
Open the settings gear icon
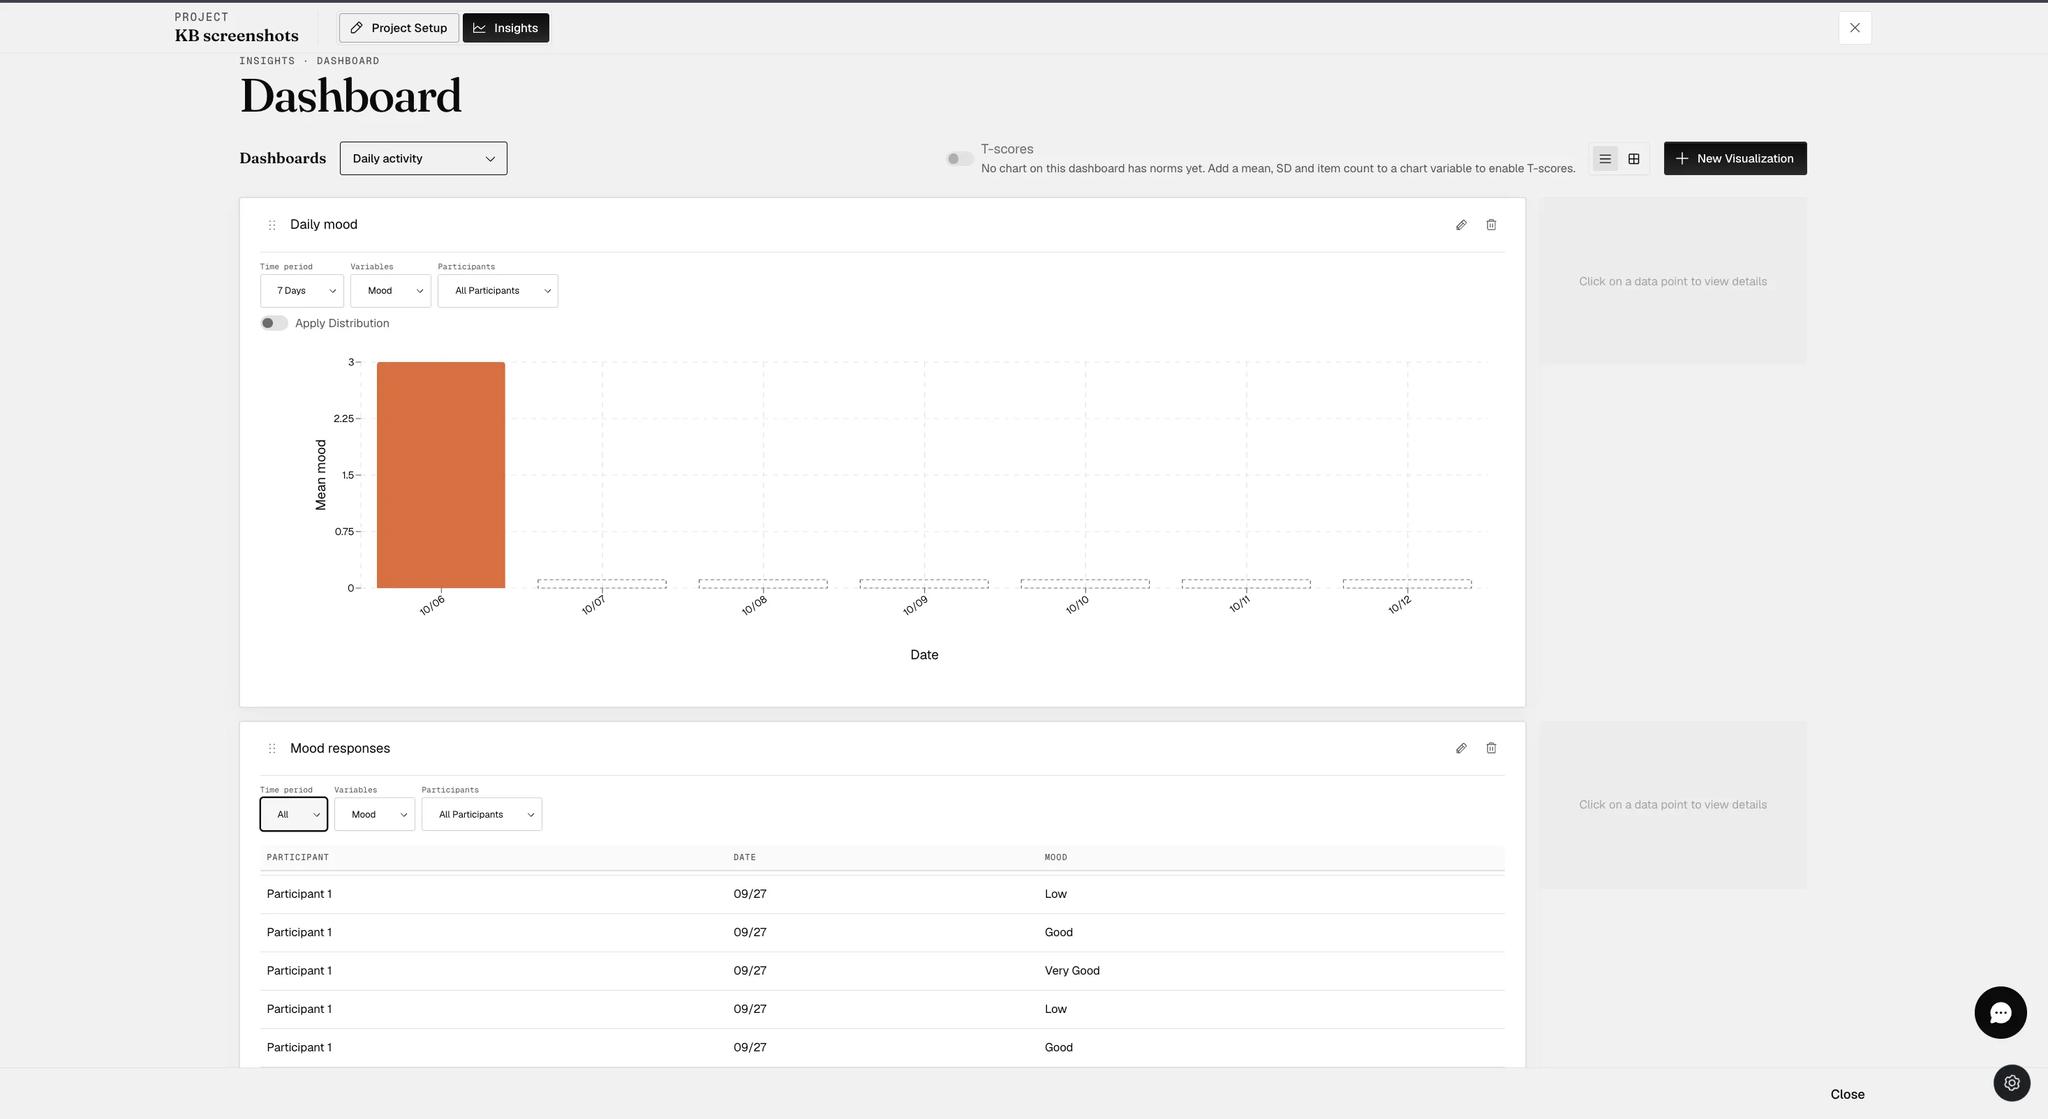[x=2012, y=1083]
